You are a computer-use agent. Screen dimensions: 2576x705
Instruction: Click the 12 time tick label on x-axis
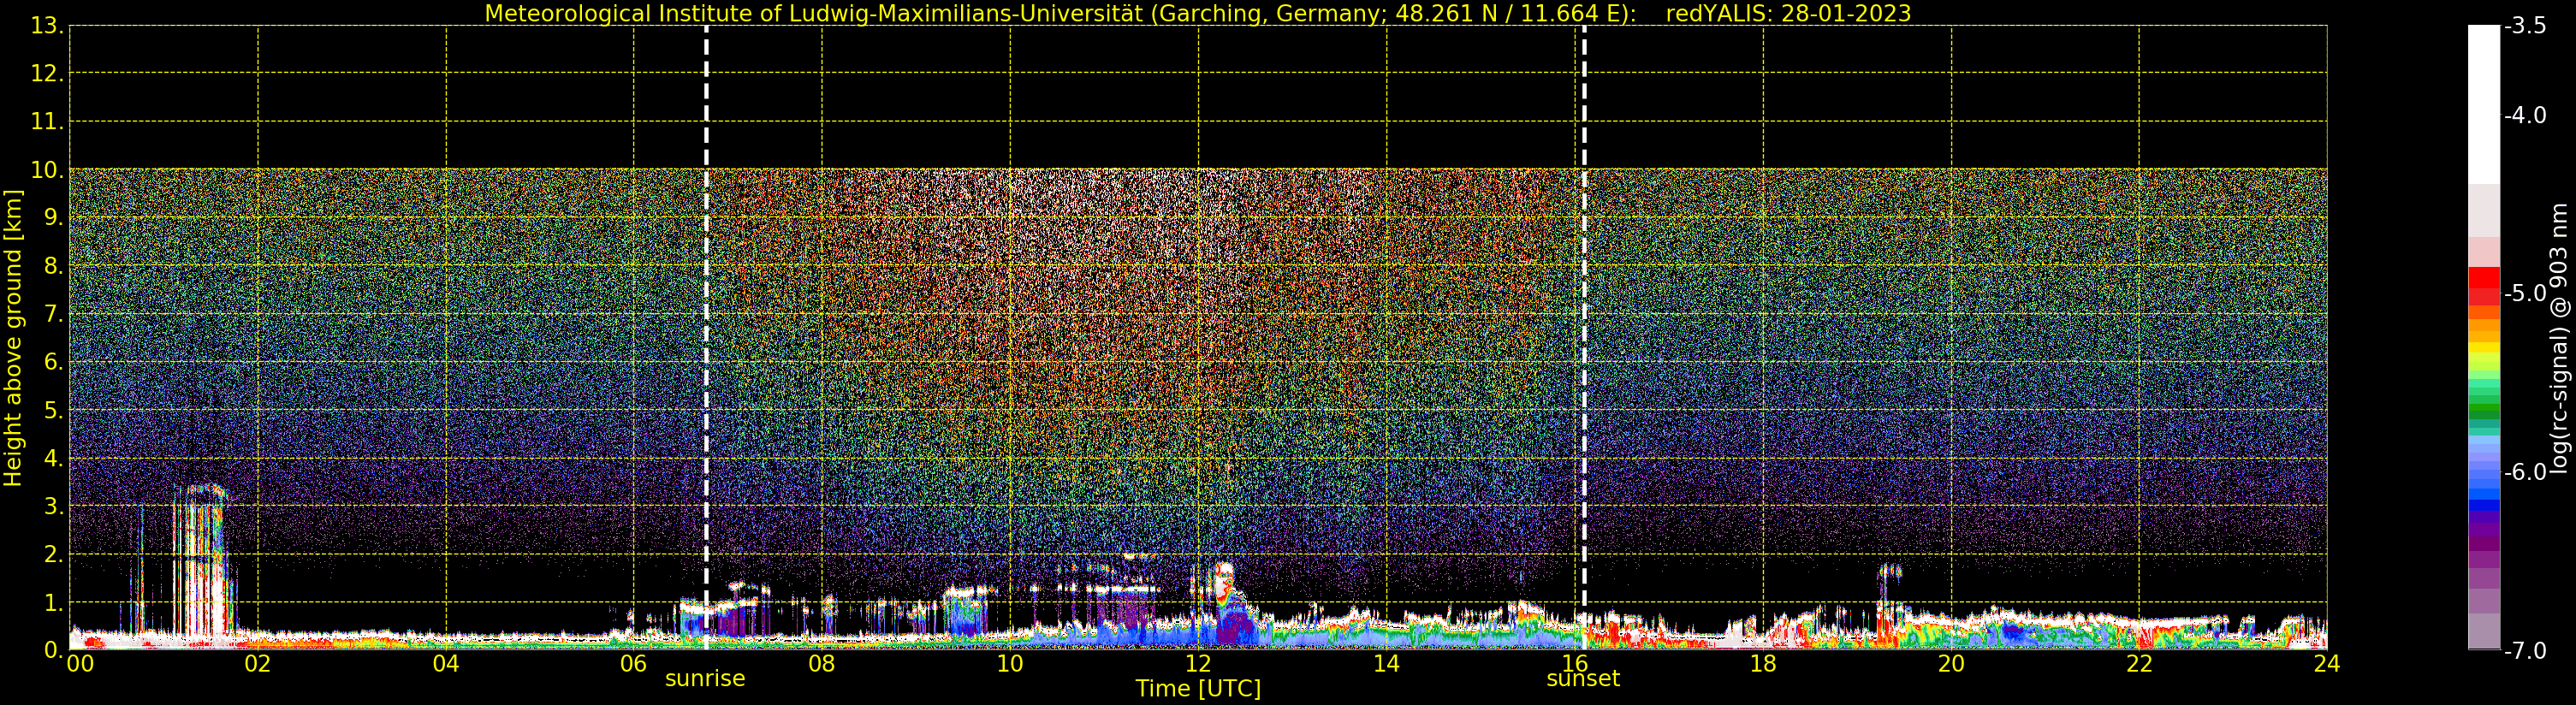pyautogui.click(x=1198, y=664)
